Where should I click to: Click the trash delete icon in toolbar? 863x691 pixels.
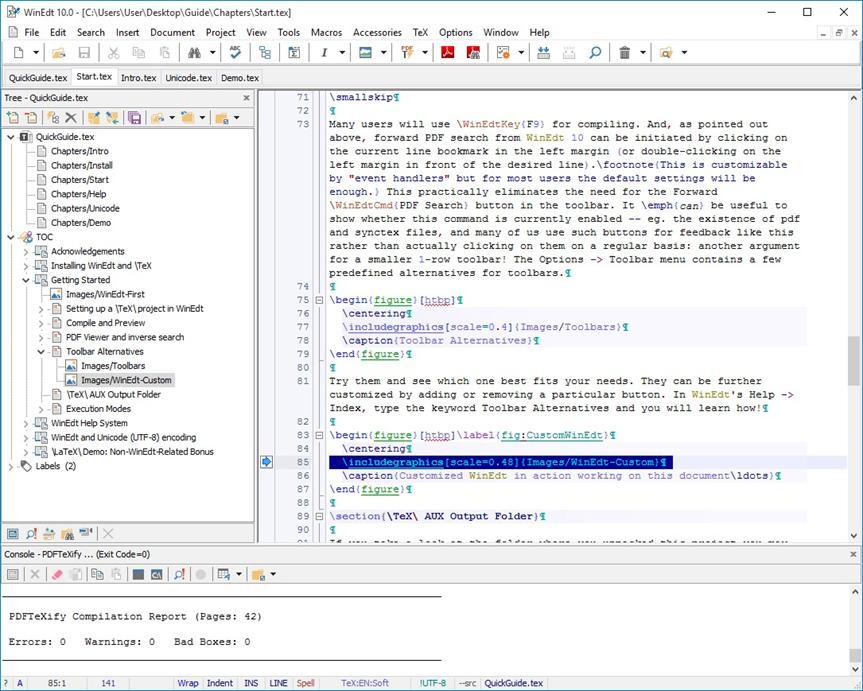point(627,52)
